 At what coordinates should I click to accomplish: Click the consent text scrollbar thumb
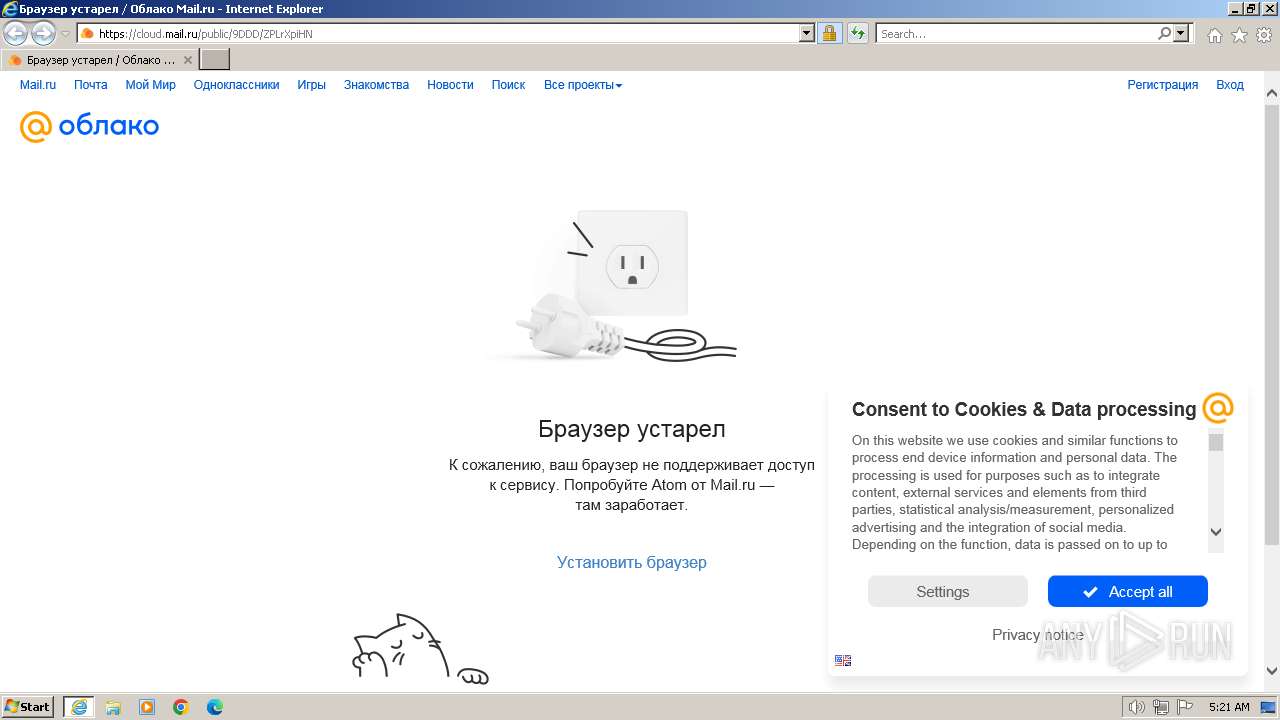point(1216,442)
